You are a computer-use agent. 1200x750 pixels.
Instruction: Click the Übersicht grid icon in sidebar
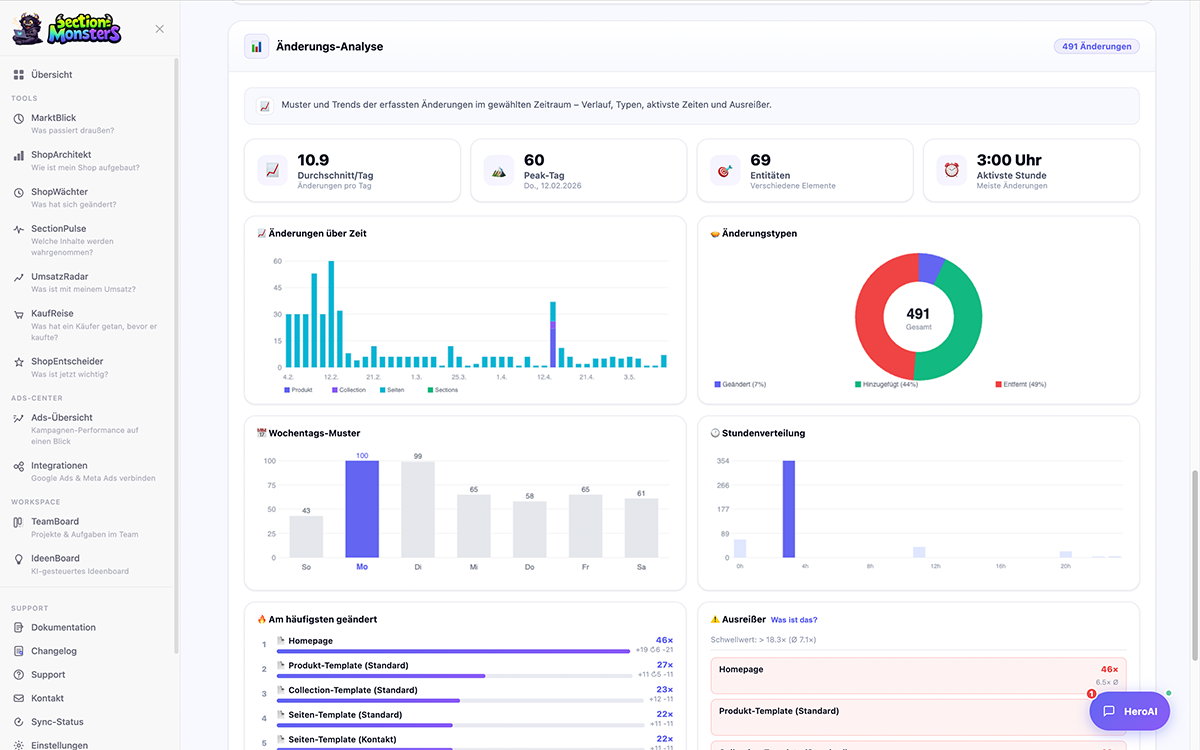(x=19, y=75)
